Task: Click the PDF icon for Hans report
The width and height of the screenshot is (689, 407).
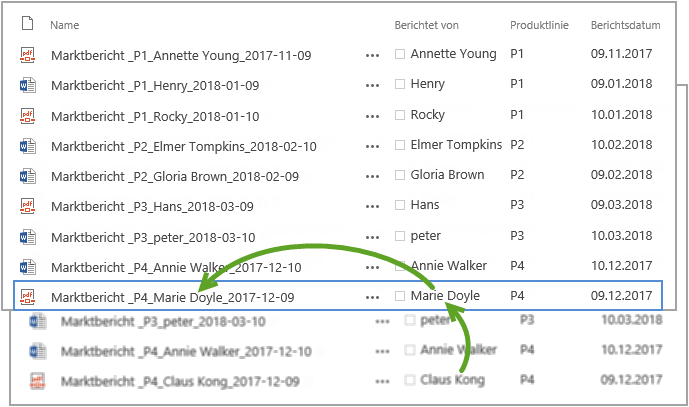Action: click(x=28, y=206)
